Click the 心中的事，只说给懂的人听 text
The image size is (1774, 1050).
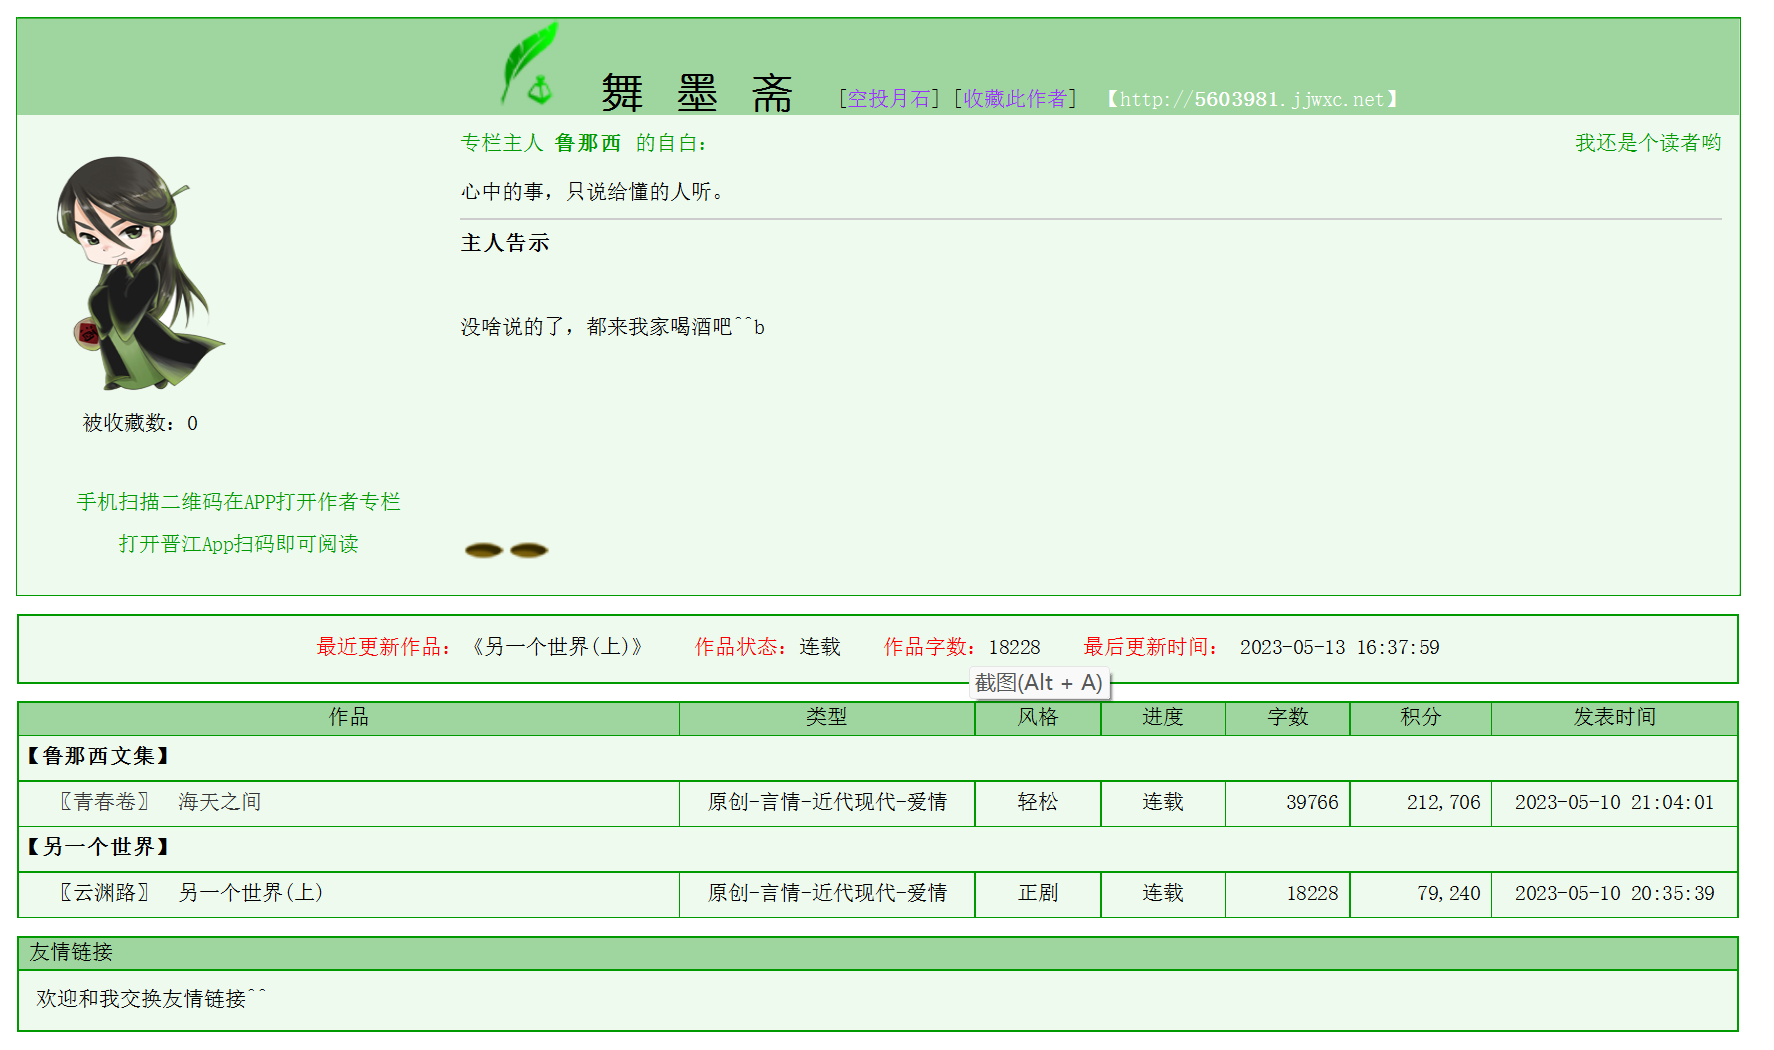click(592, 191)
